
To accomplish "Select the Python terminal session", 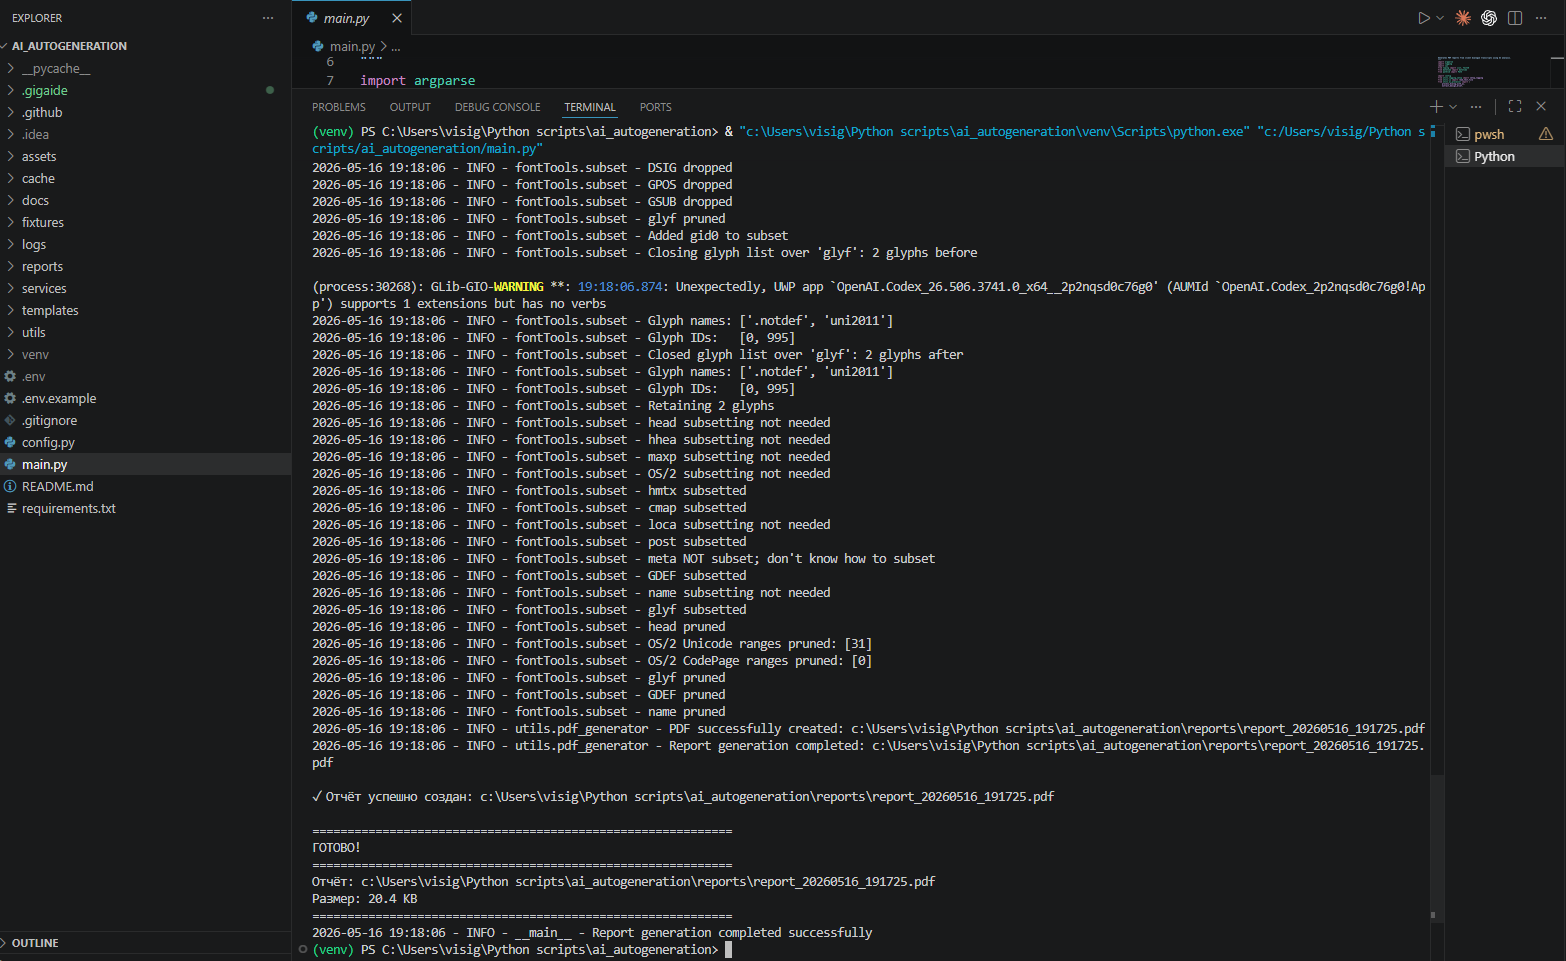I will click(1504, 156).
